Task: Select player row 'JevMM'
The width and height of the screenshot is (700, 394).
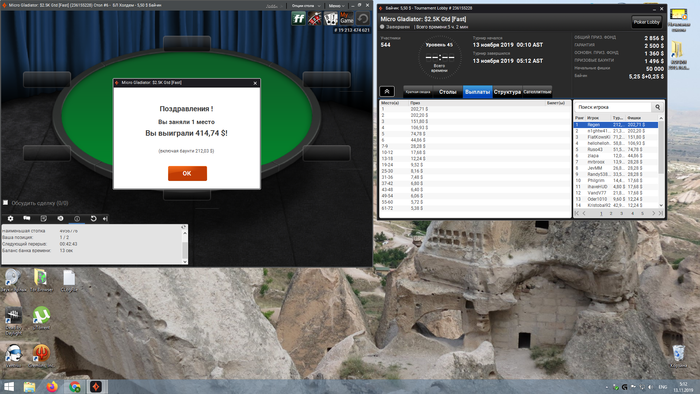Action: click(x=616, y=168)
